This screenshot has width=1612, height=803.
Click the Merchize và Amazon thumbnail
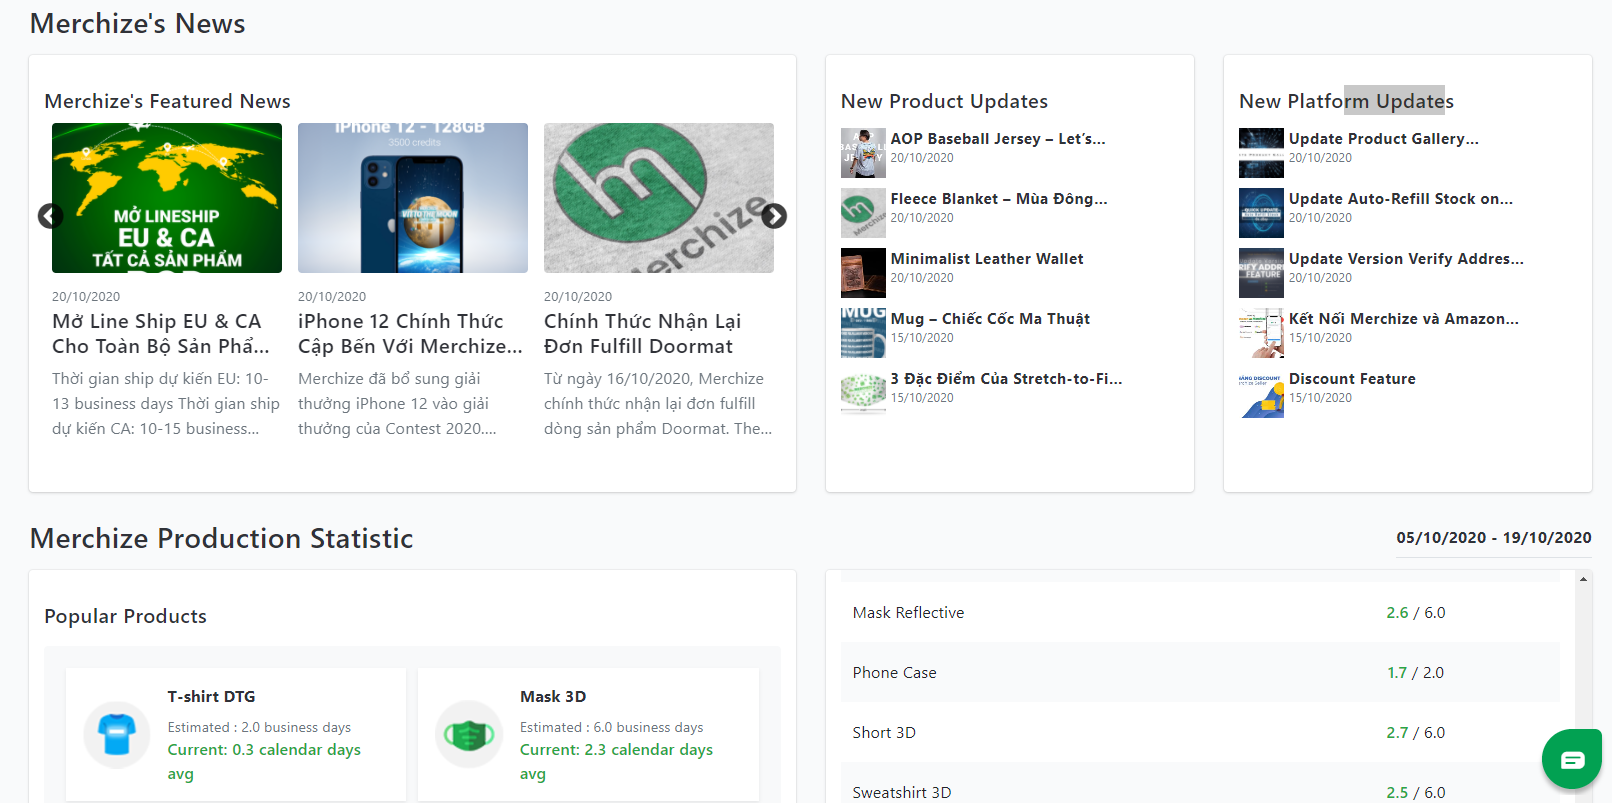coord(1261,333)
